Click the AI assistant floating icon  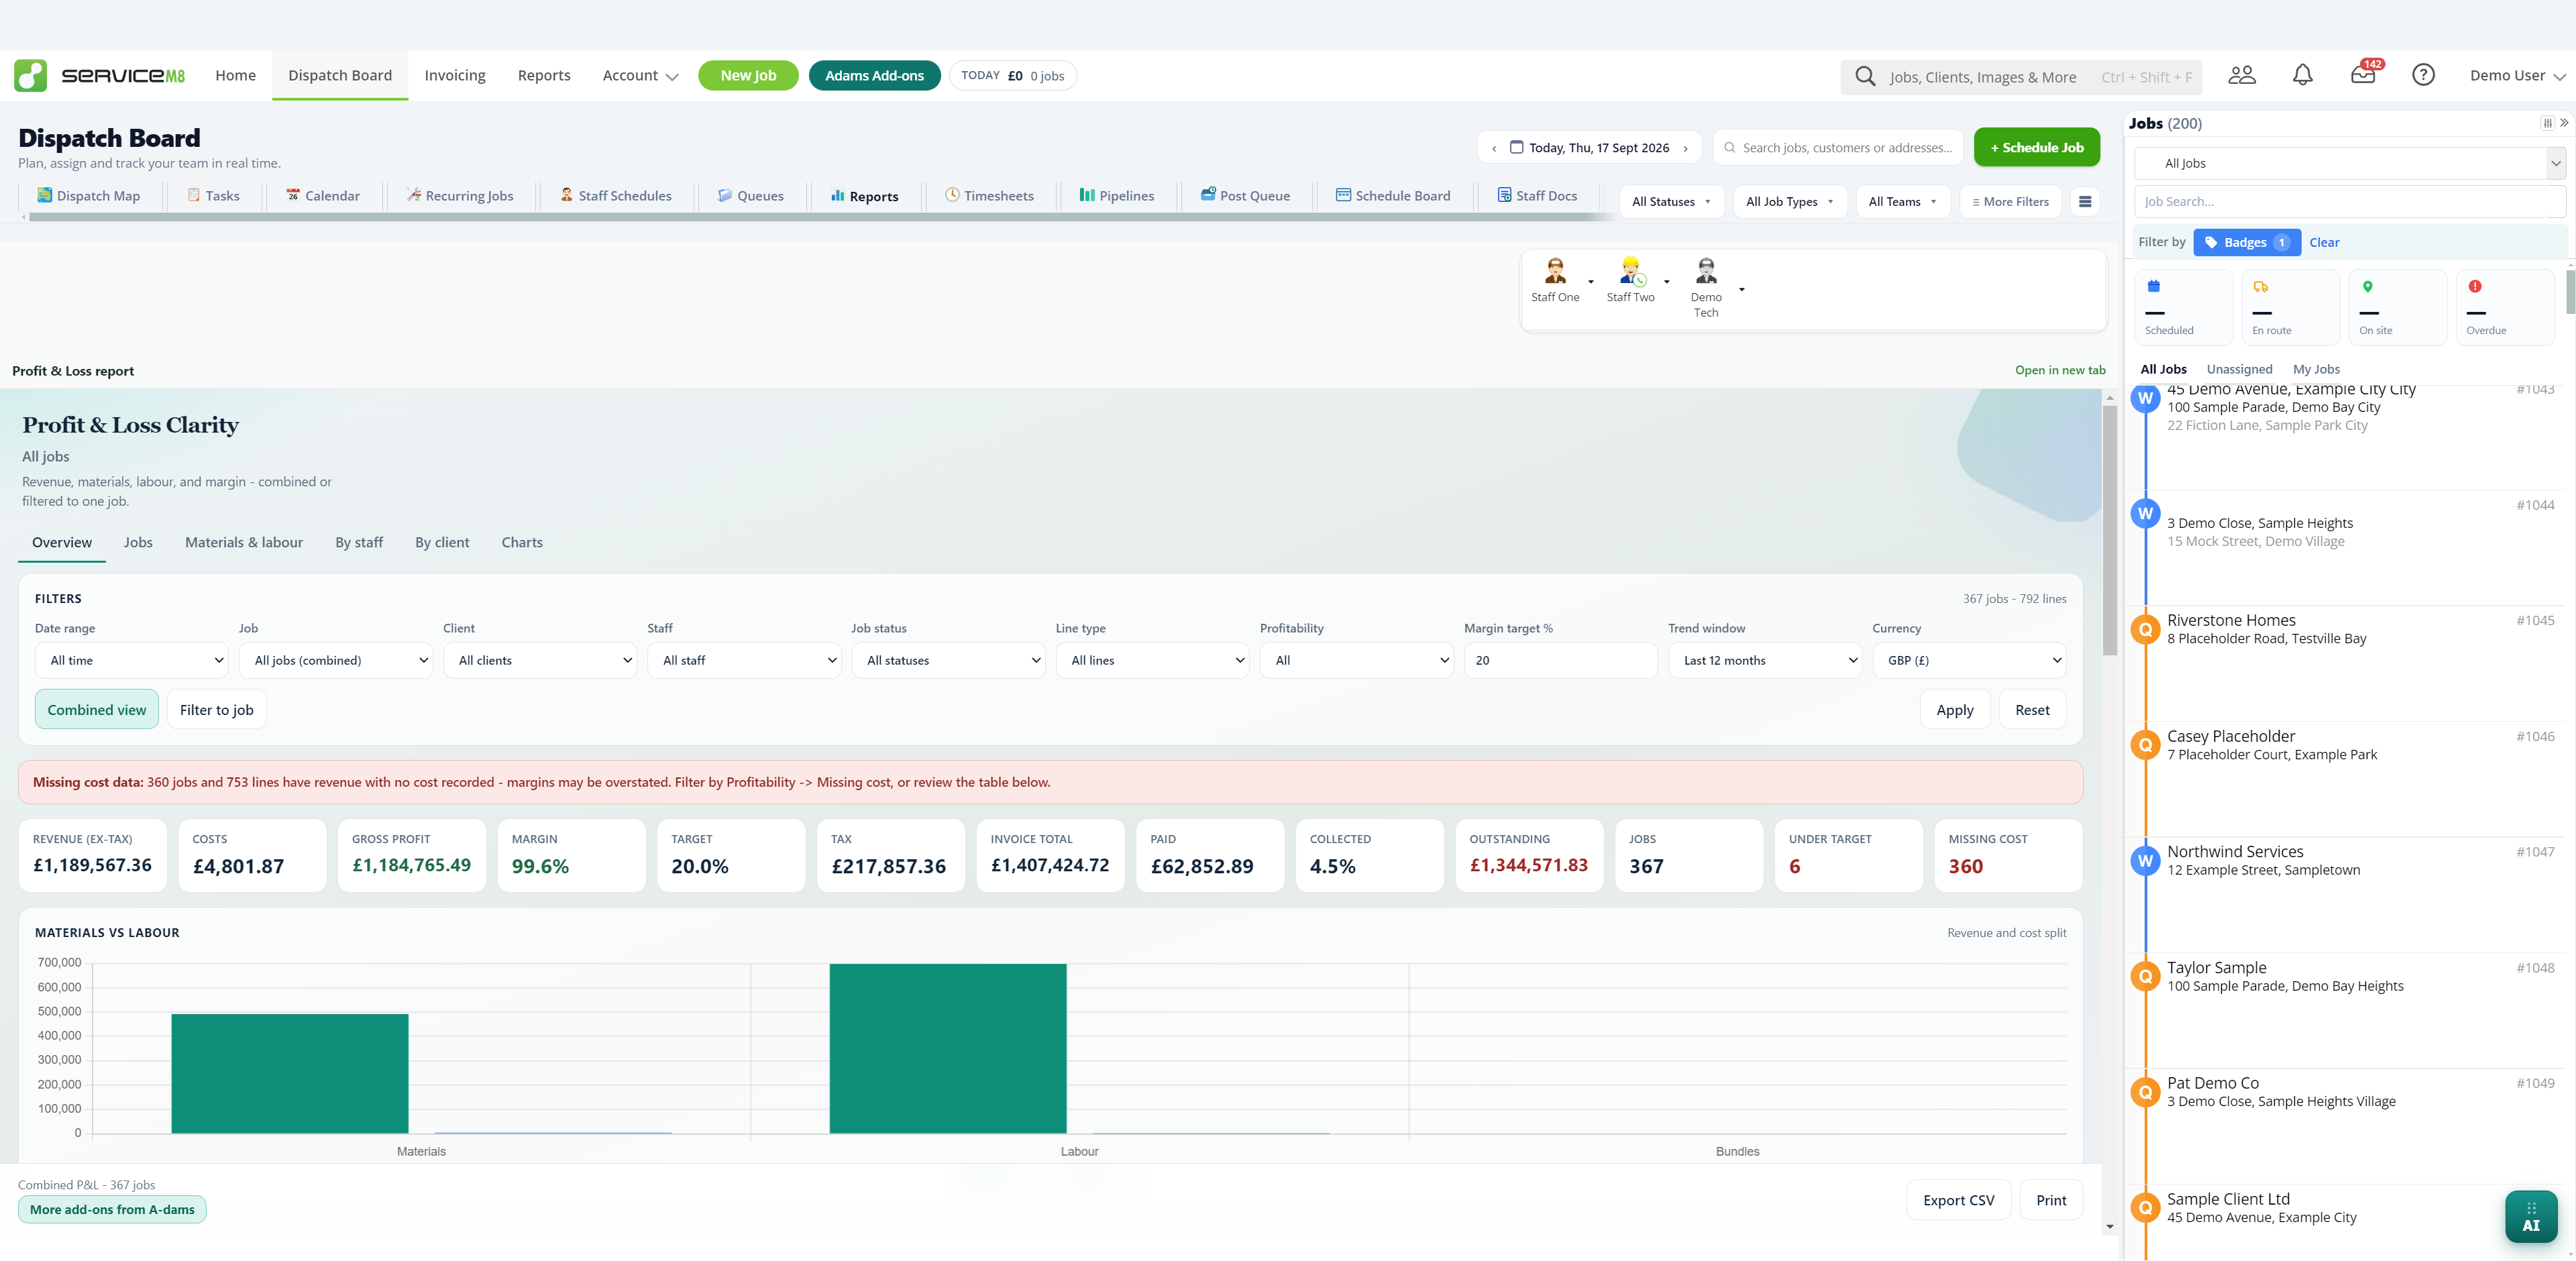click(2531, 1216)
